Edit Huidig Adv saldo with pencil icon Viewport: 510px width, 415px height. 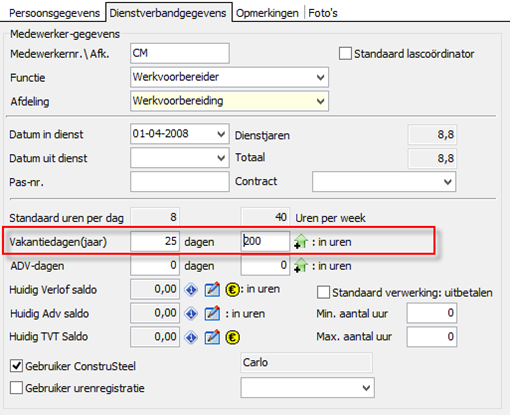point(212,313)
